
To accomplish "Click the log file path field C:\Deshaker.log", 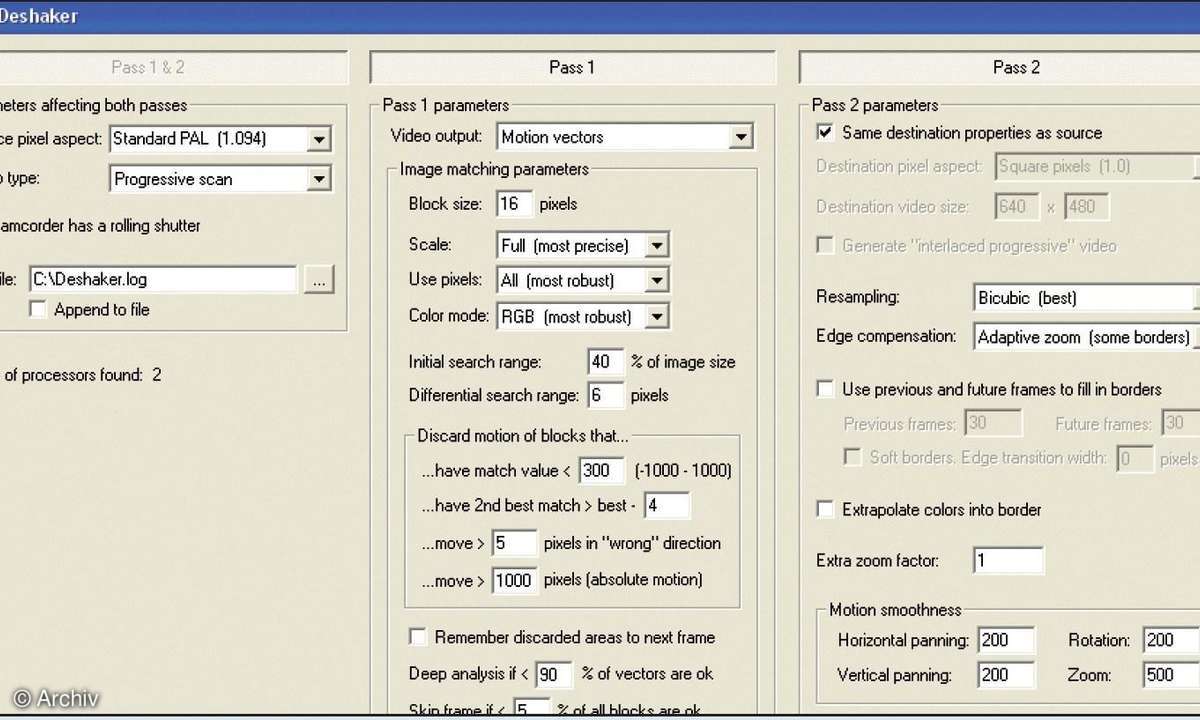I will point(163,280).
